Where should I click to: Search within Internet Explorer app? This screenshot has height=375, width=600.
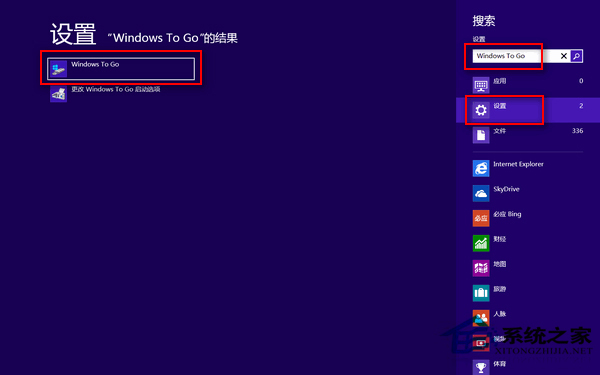coord(528,168)
